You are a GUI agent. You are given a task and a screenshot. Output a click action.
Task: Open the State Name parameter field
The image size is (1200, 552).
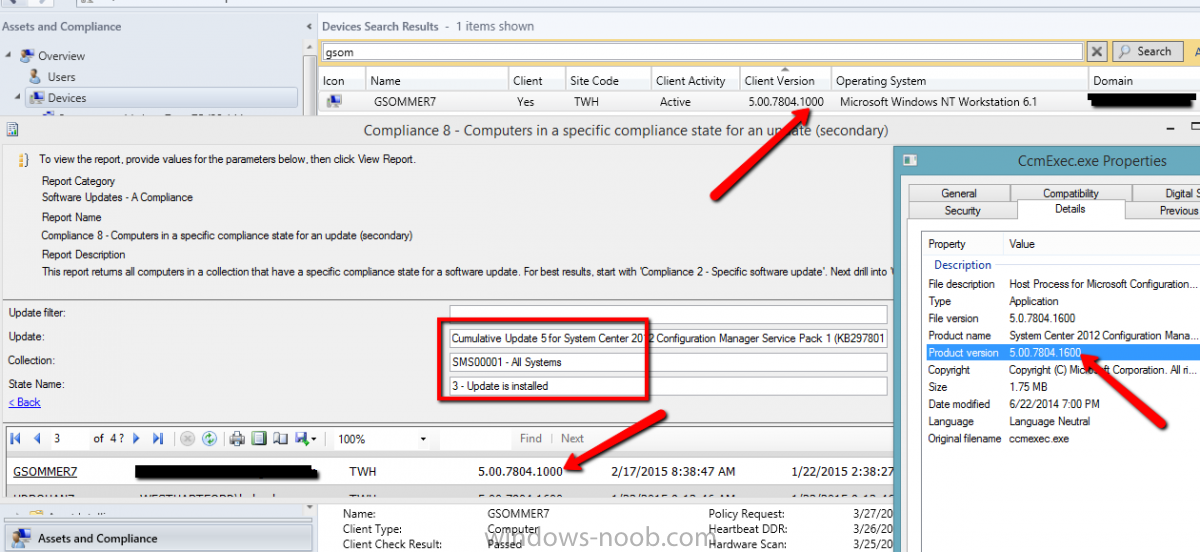pos(668,386)
